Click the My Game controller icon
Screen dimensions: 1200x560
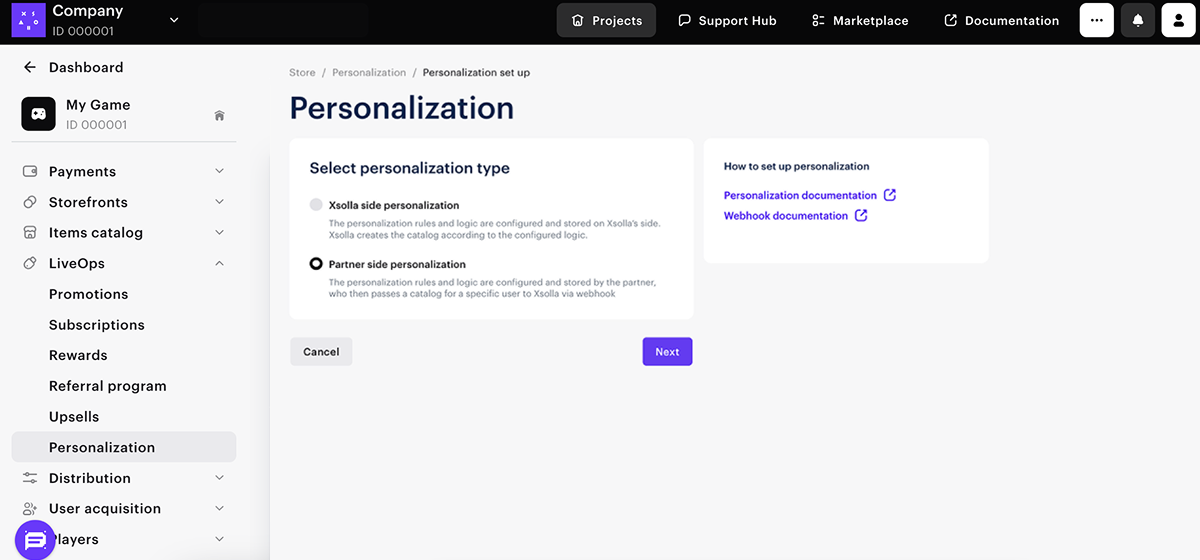(x=38, y=114)
